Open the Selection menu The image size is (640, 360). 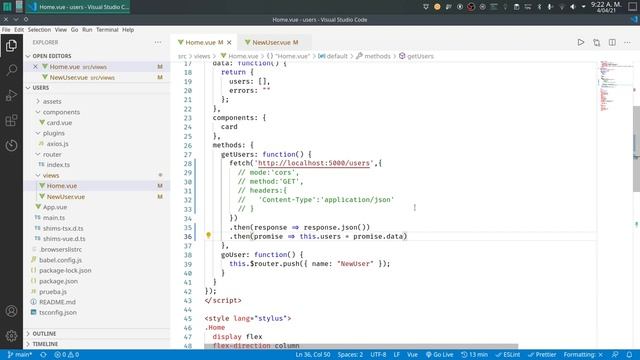(39, 30)
